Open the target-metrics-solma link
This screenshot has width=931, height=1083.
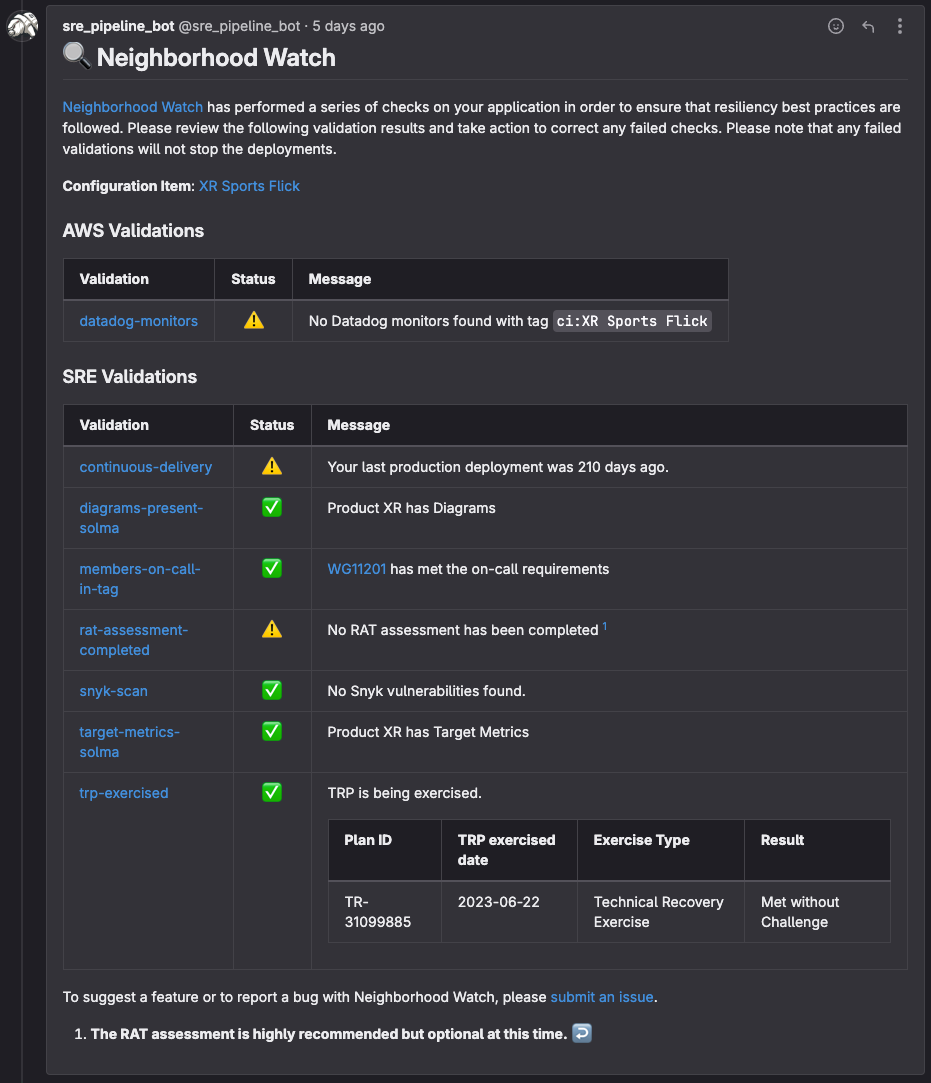[x=129, y=742]
